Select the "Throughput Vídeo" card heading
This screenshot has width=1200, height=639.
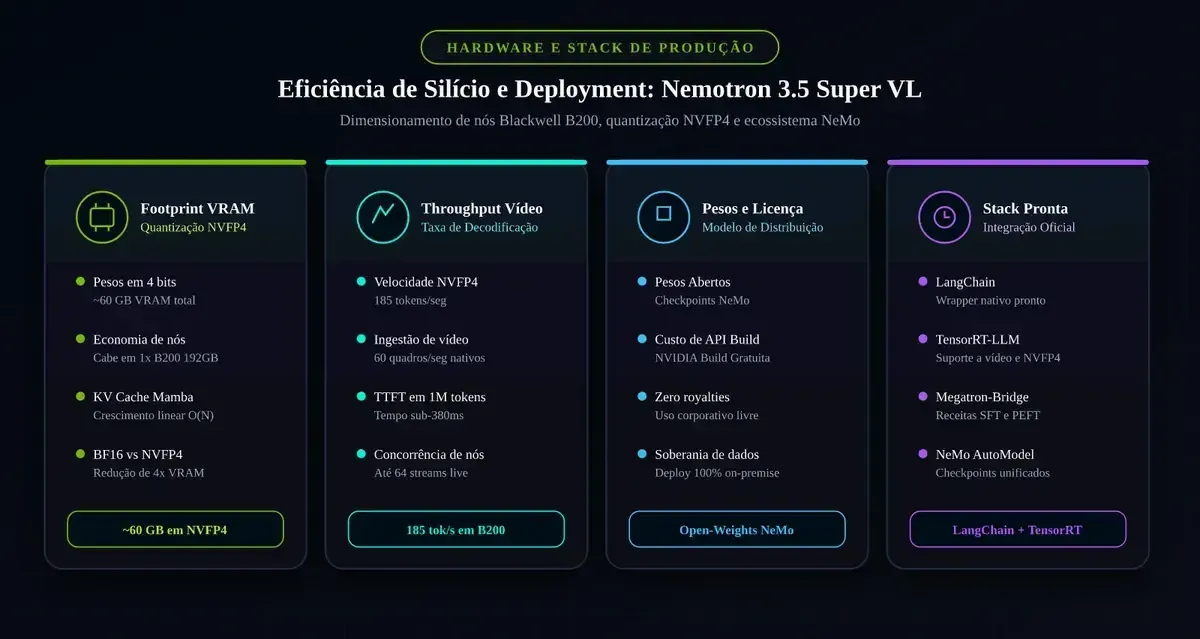pos(482,208)
